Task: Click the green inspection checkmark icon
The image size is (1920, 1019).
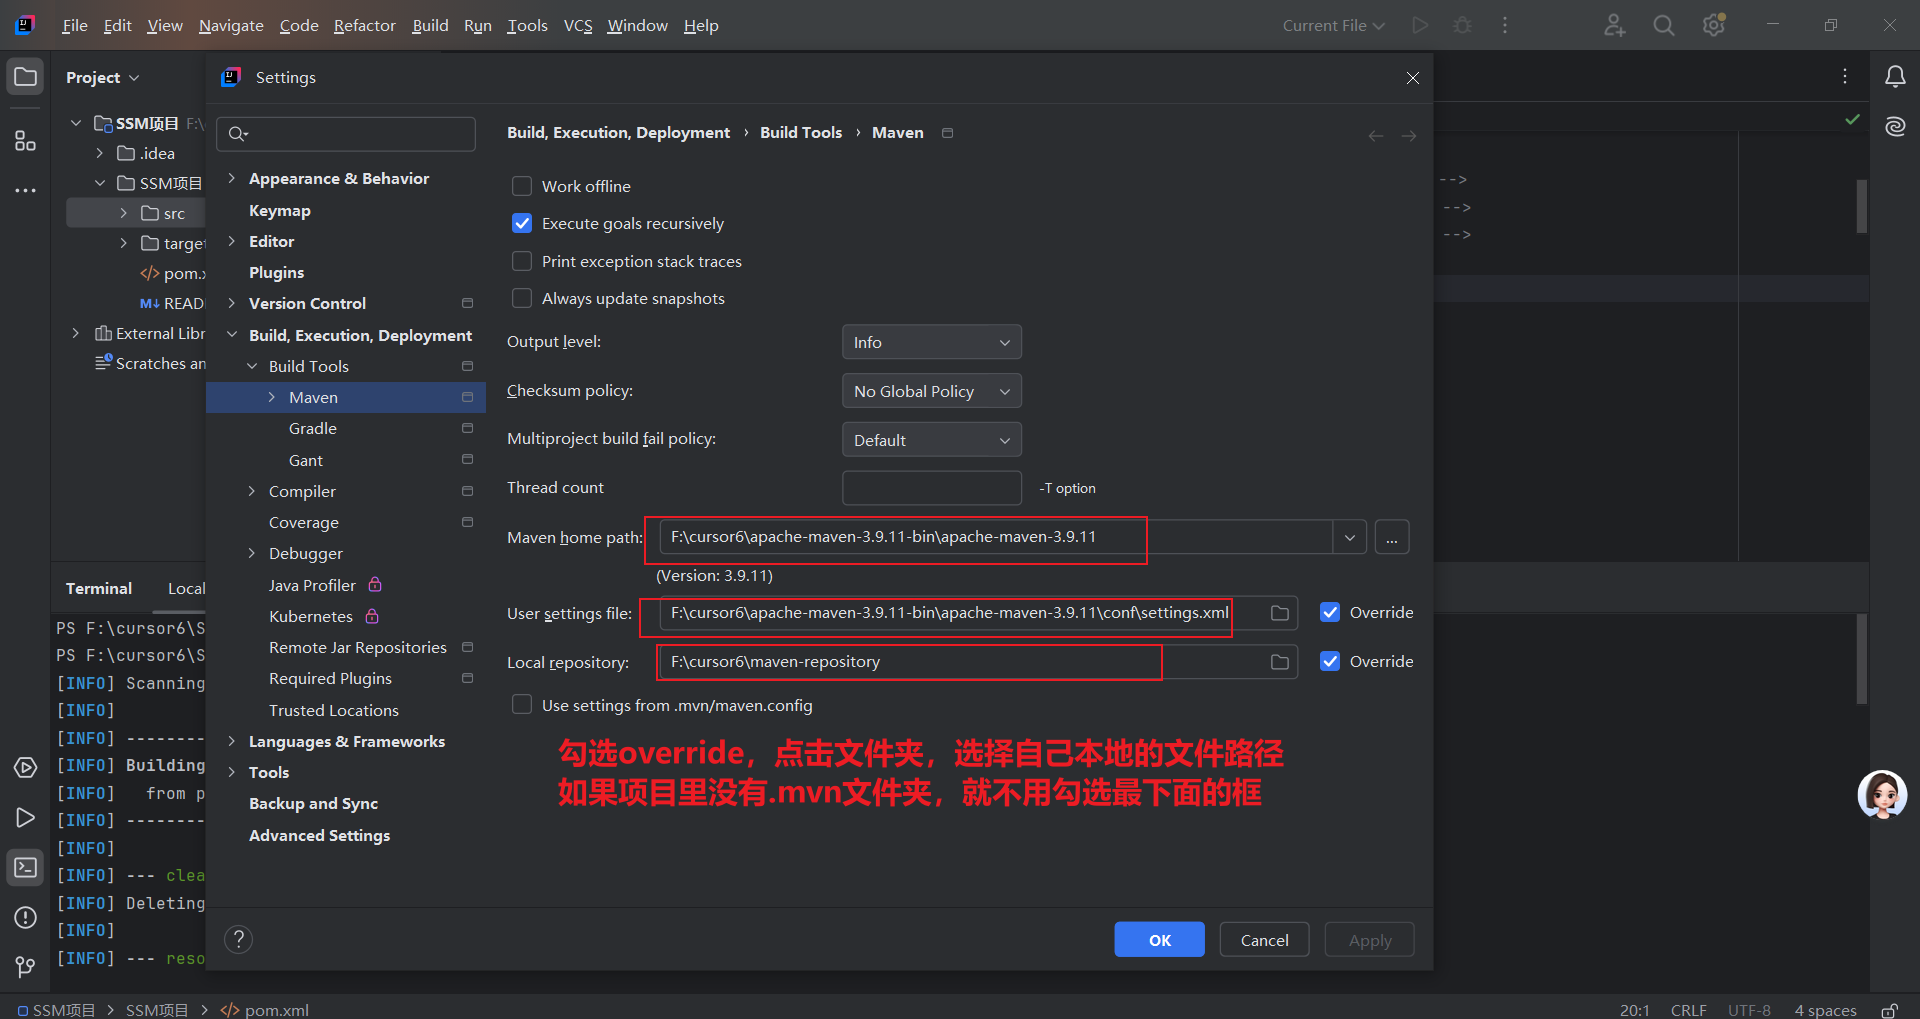Action: 1853,119
